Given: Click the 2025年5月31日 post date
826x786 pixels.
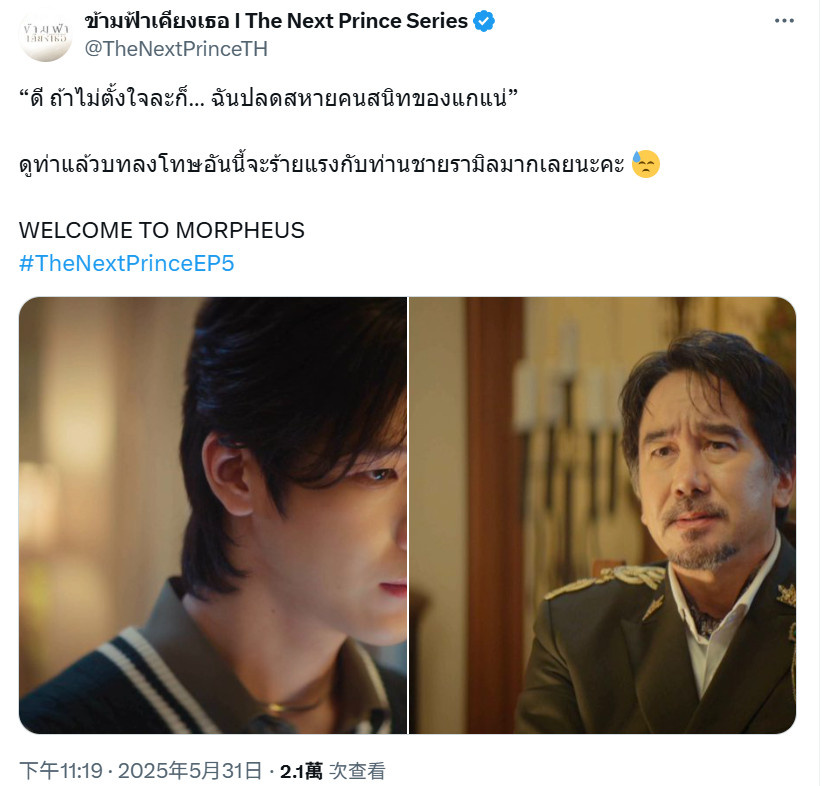Looking at the screenshot, I should [x=190, y=771].
